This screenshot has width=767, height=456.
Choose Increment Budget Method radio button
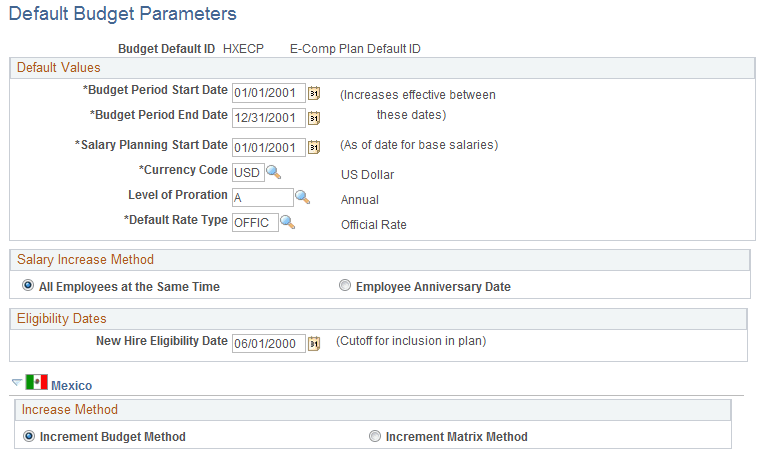pyautogui.click(x=28, y=436)
